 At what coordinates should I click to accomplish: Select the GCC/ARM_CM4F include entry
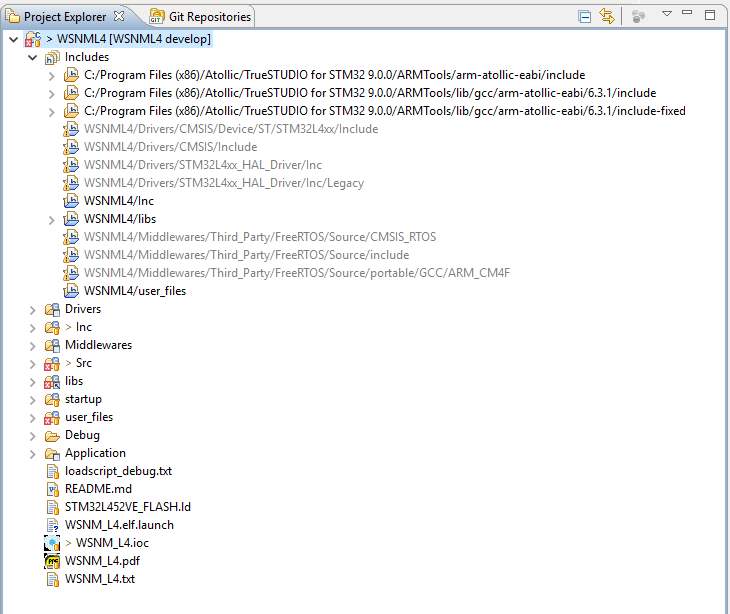click(297, 273)
